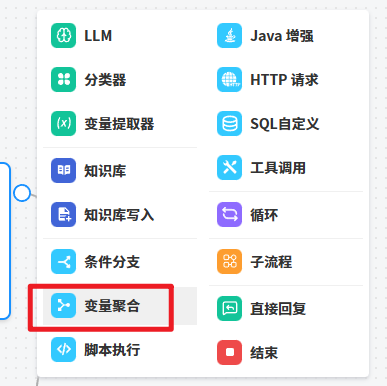The width and height of the screenshot is (387, 386).
Task: Click the four-dot 分类器 icon
Action: point(63,79)
